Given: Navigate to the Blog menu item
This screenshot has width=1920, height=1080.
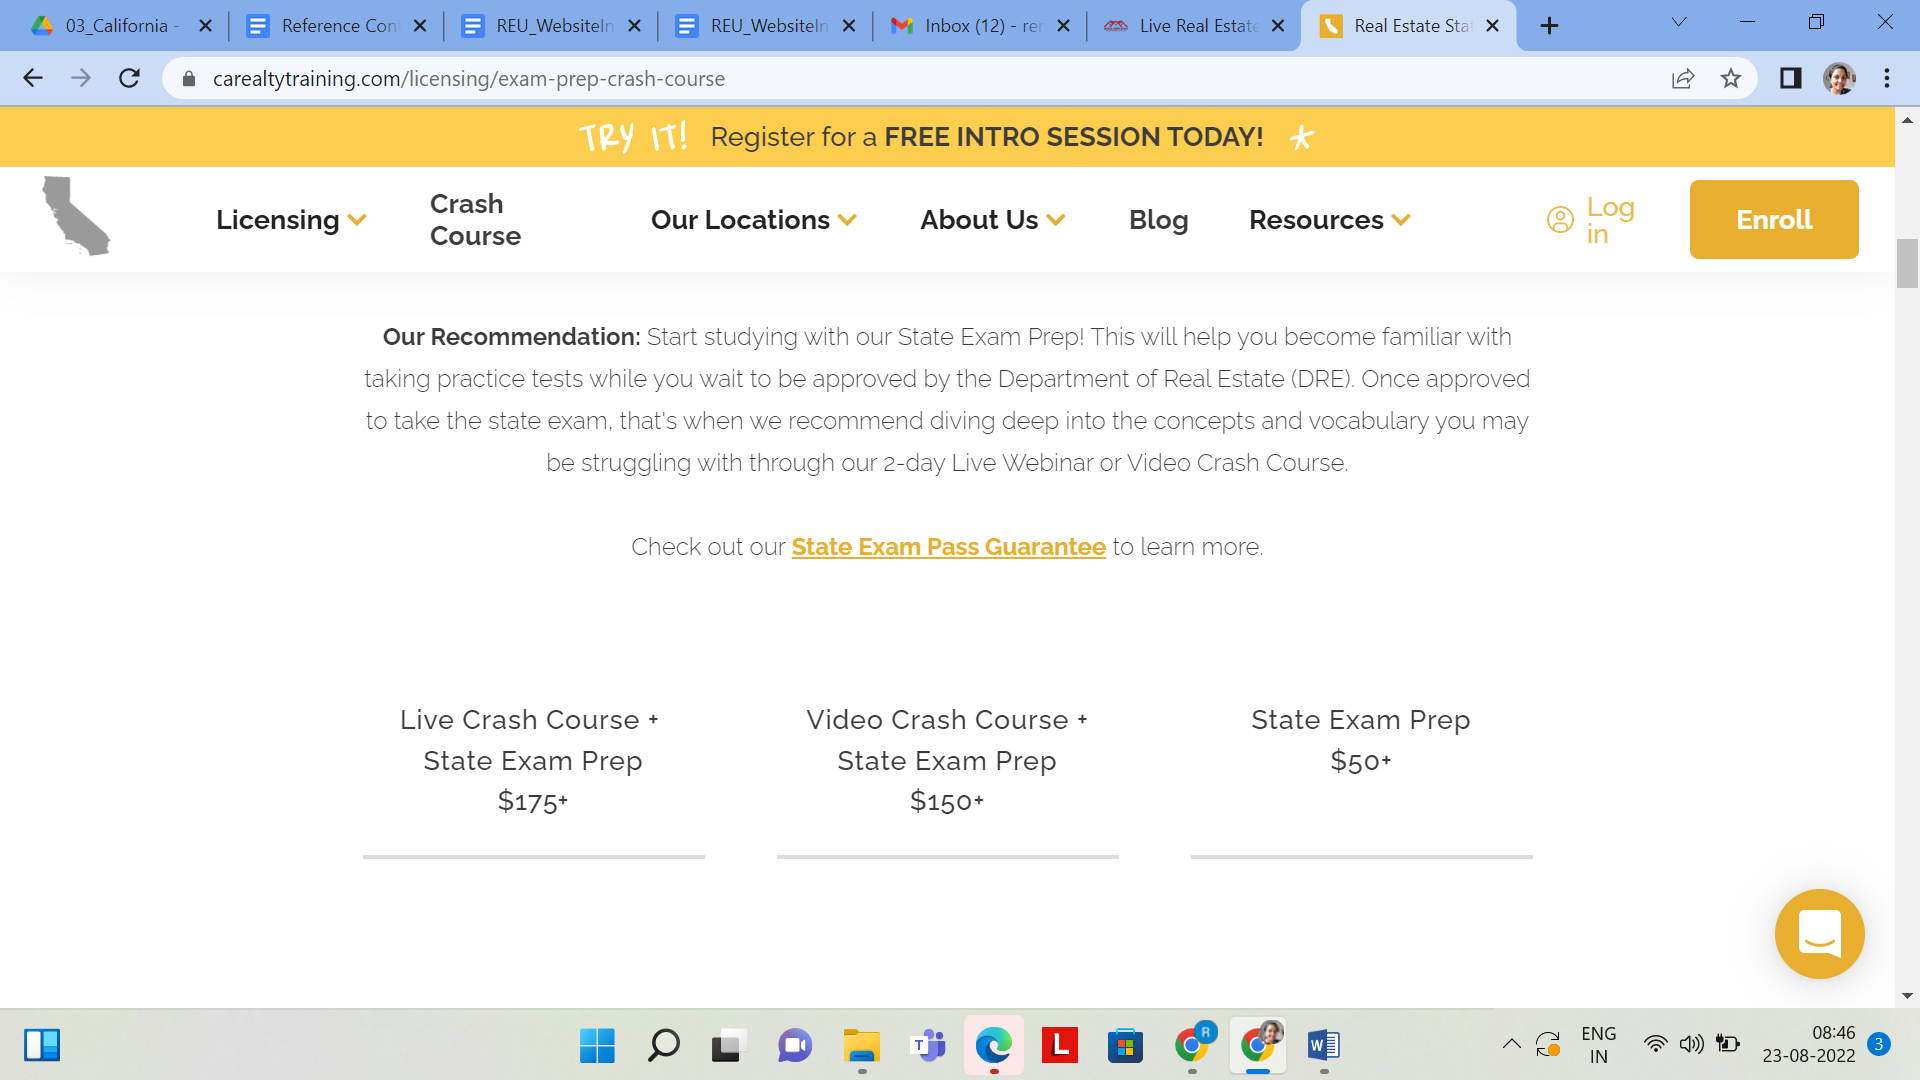Looking at the screenshot, I should tap(1158, 219).
